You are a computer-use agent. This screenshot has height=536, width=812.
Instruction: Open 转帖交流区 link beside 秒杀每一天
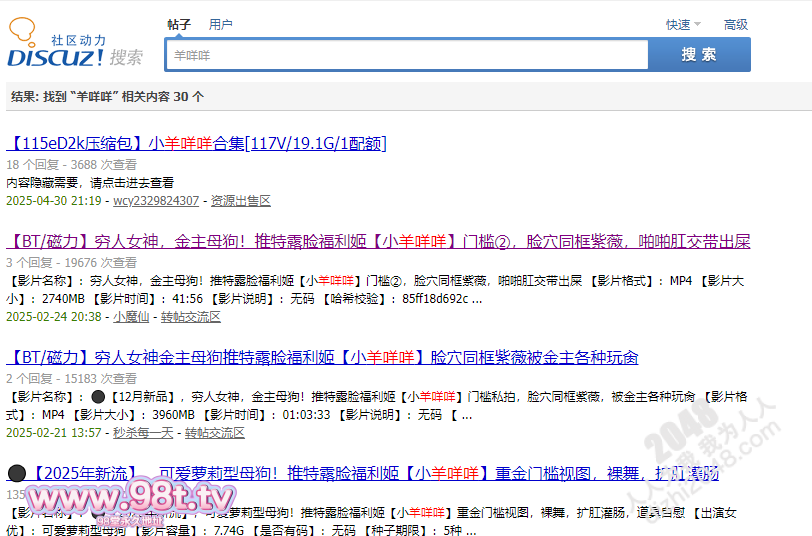tap(214, 433)
